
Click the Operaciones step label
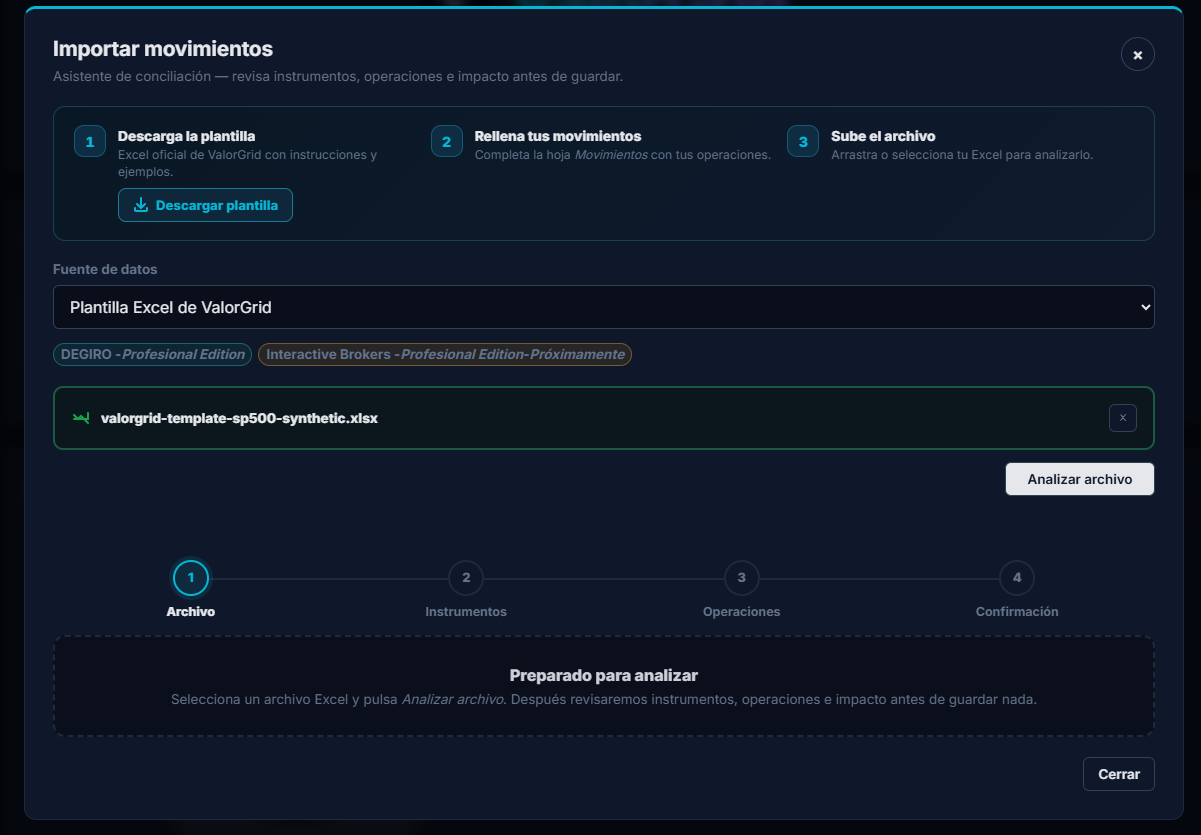pos(742,611)
